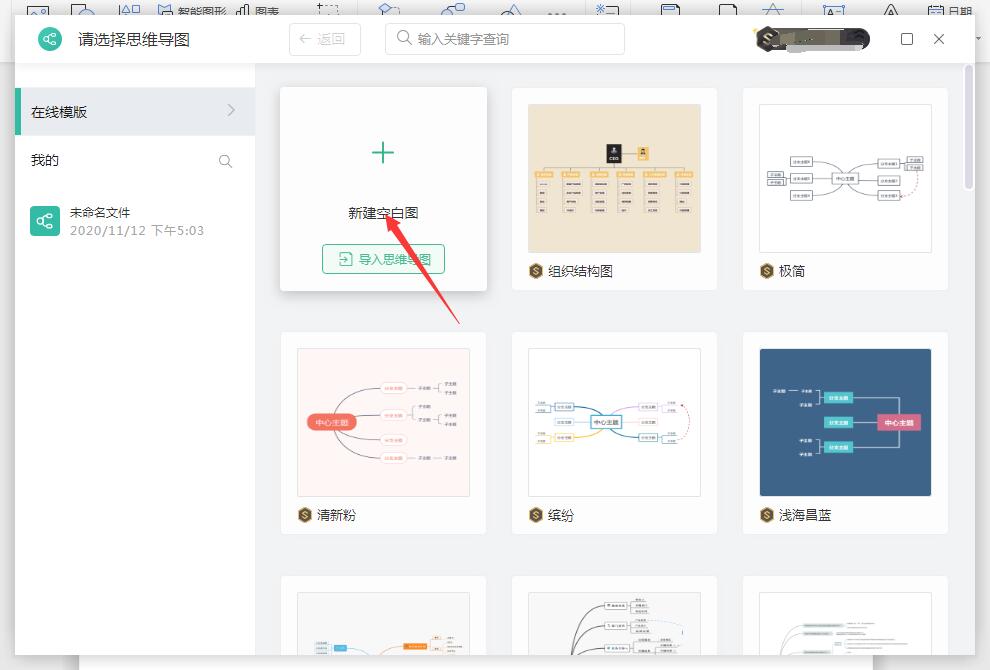Click the green mind map logo in dialog header
The width and height of the screenshot is (990, 670).
coord(49,39)
